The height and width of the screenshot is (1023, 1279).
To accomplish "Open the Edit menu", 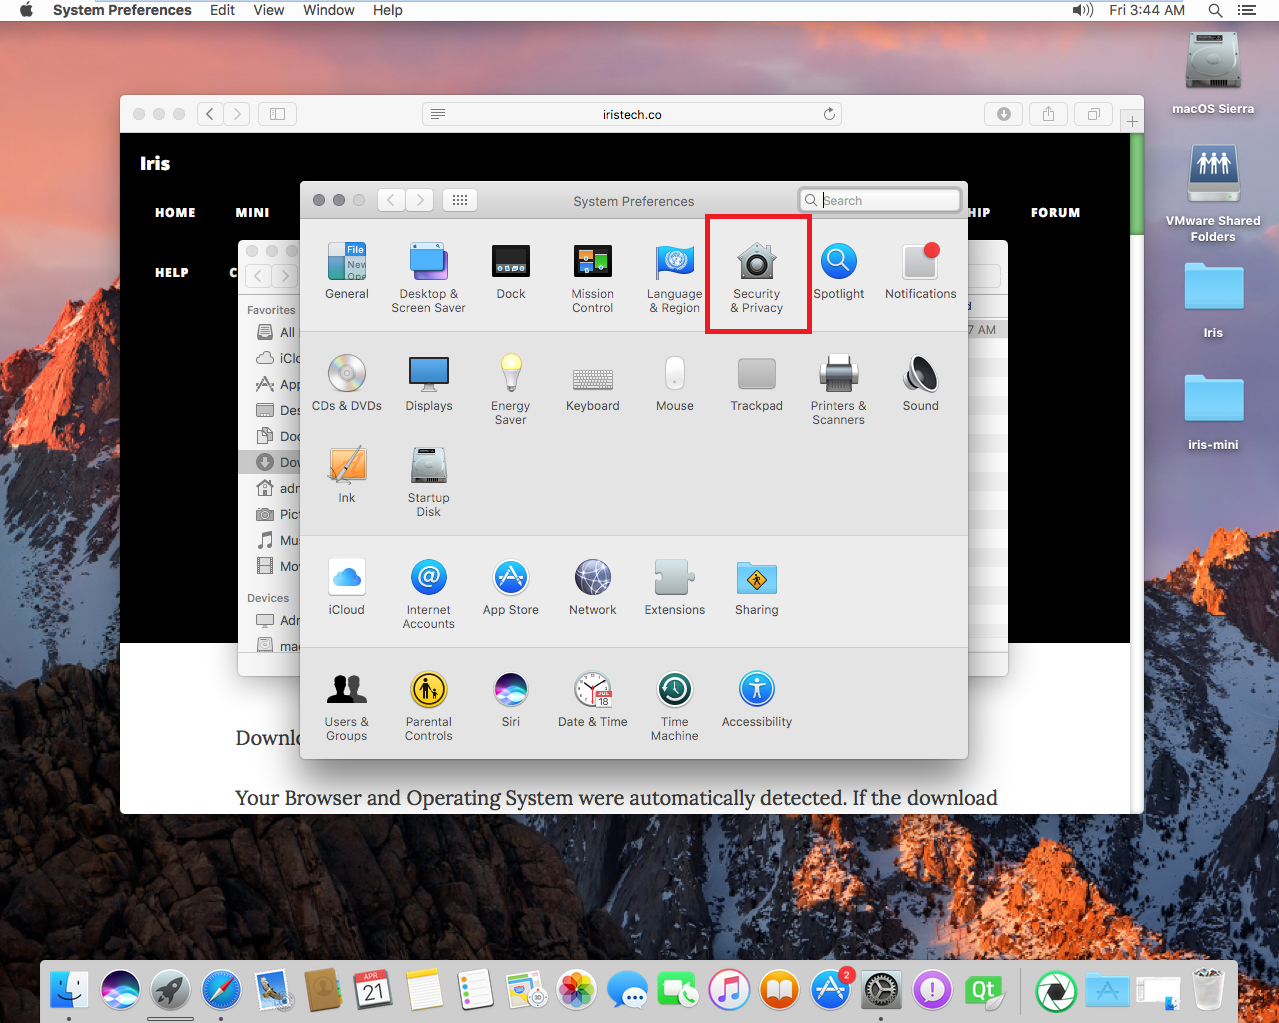I will coord(222,10).
